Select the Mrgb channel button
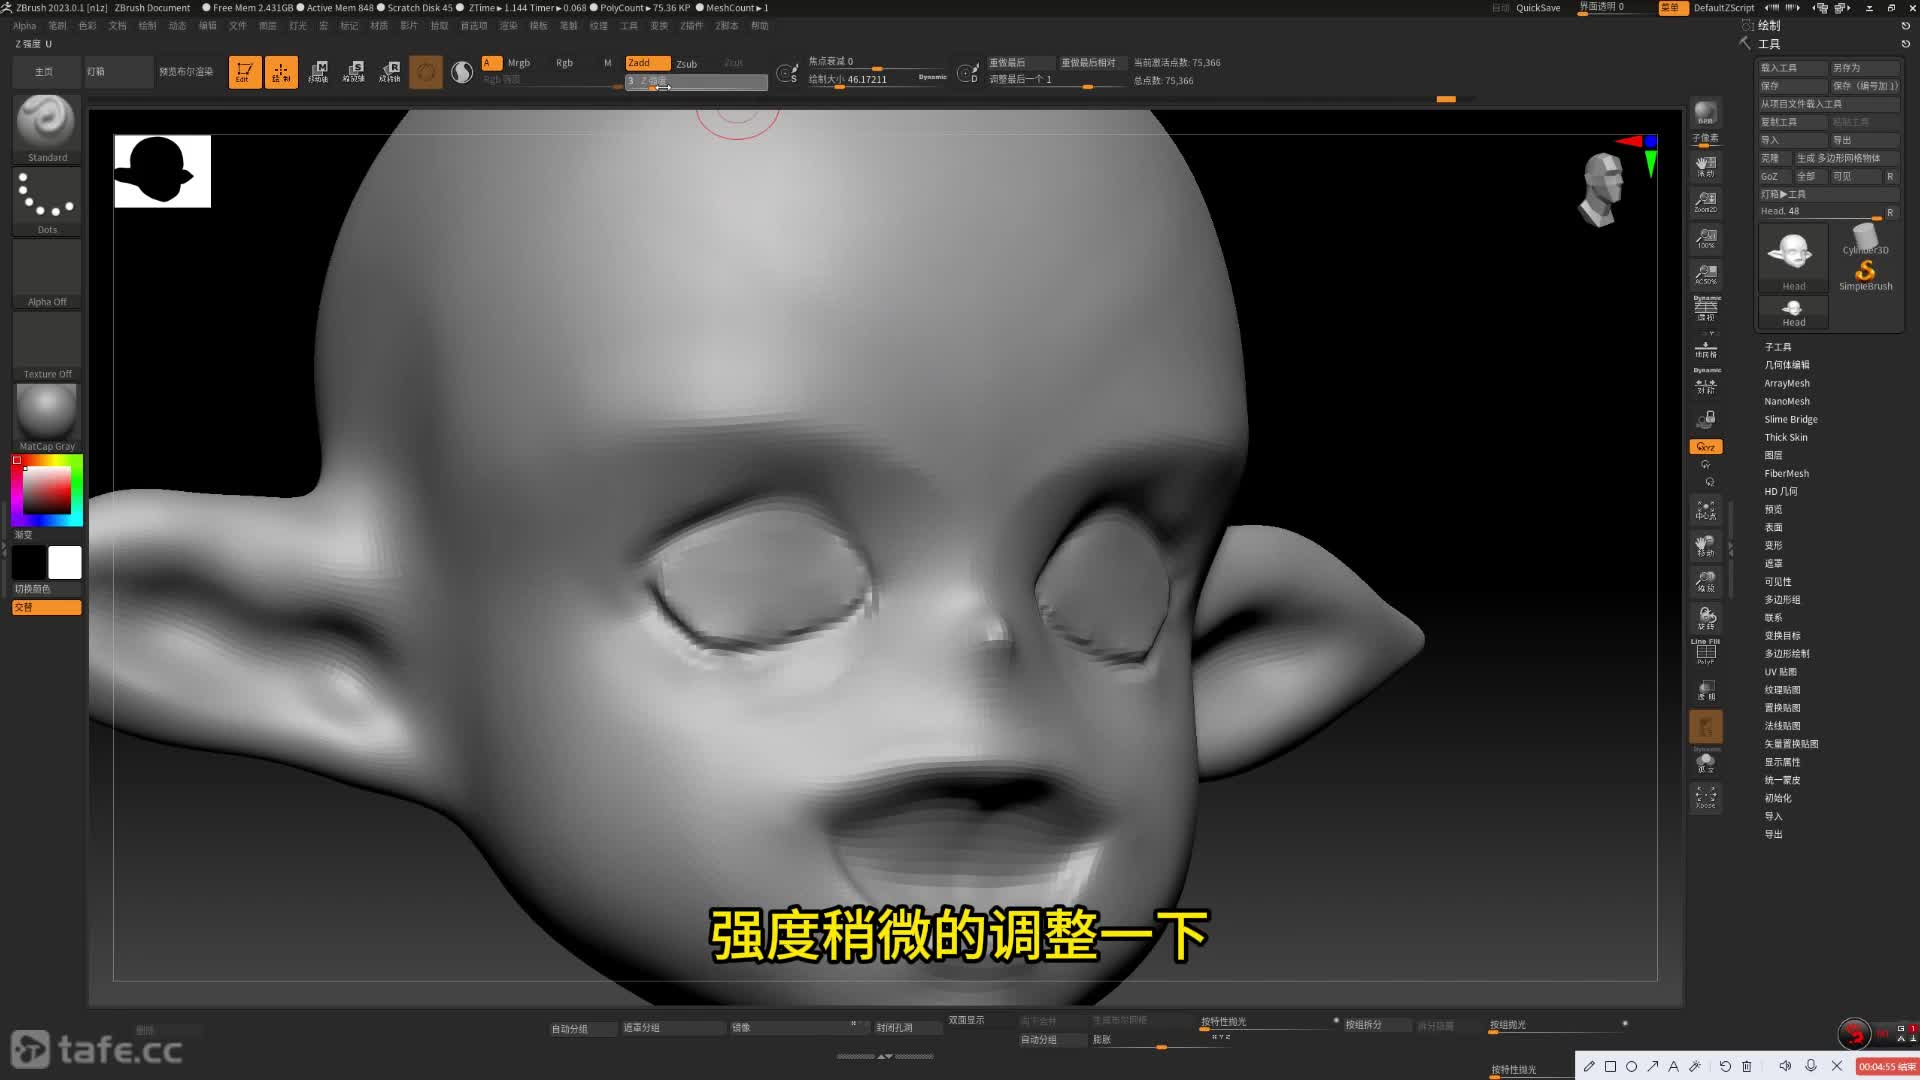Viewport: 1920px width, 1080px height. [x=519, y=63]
